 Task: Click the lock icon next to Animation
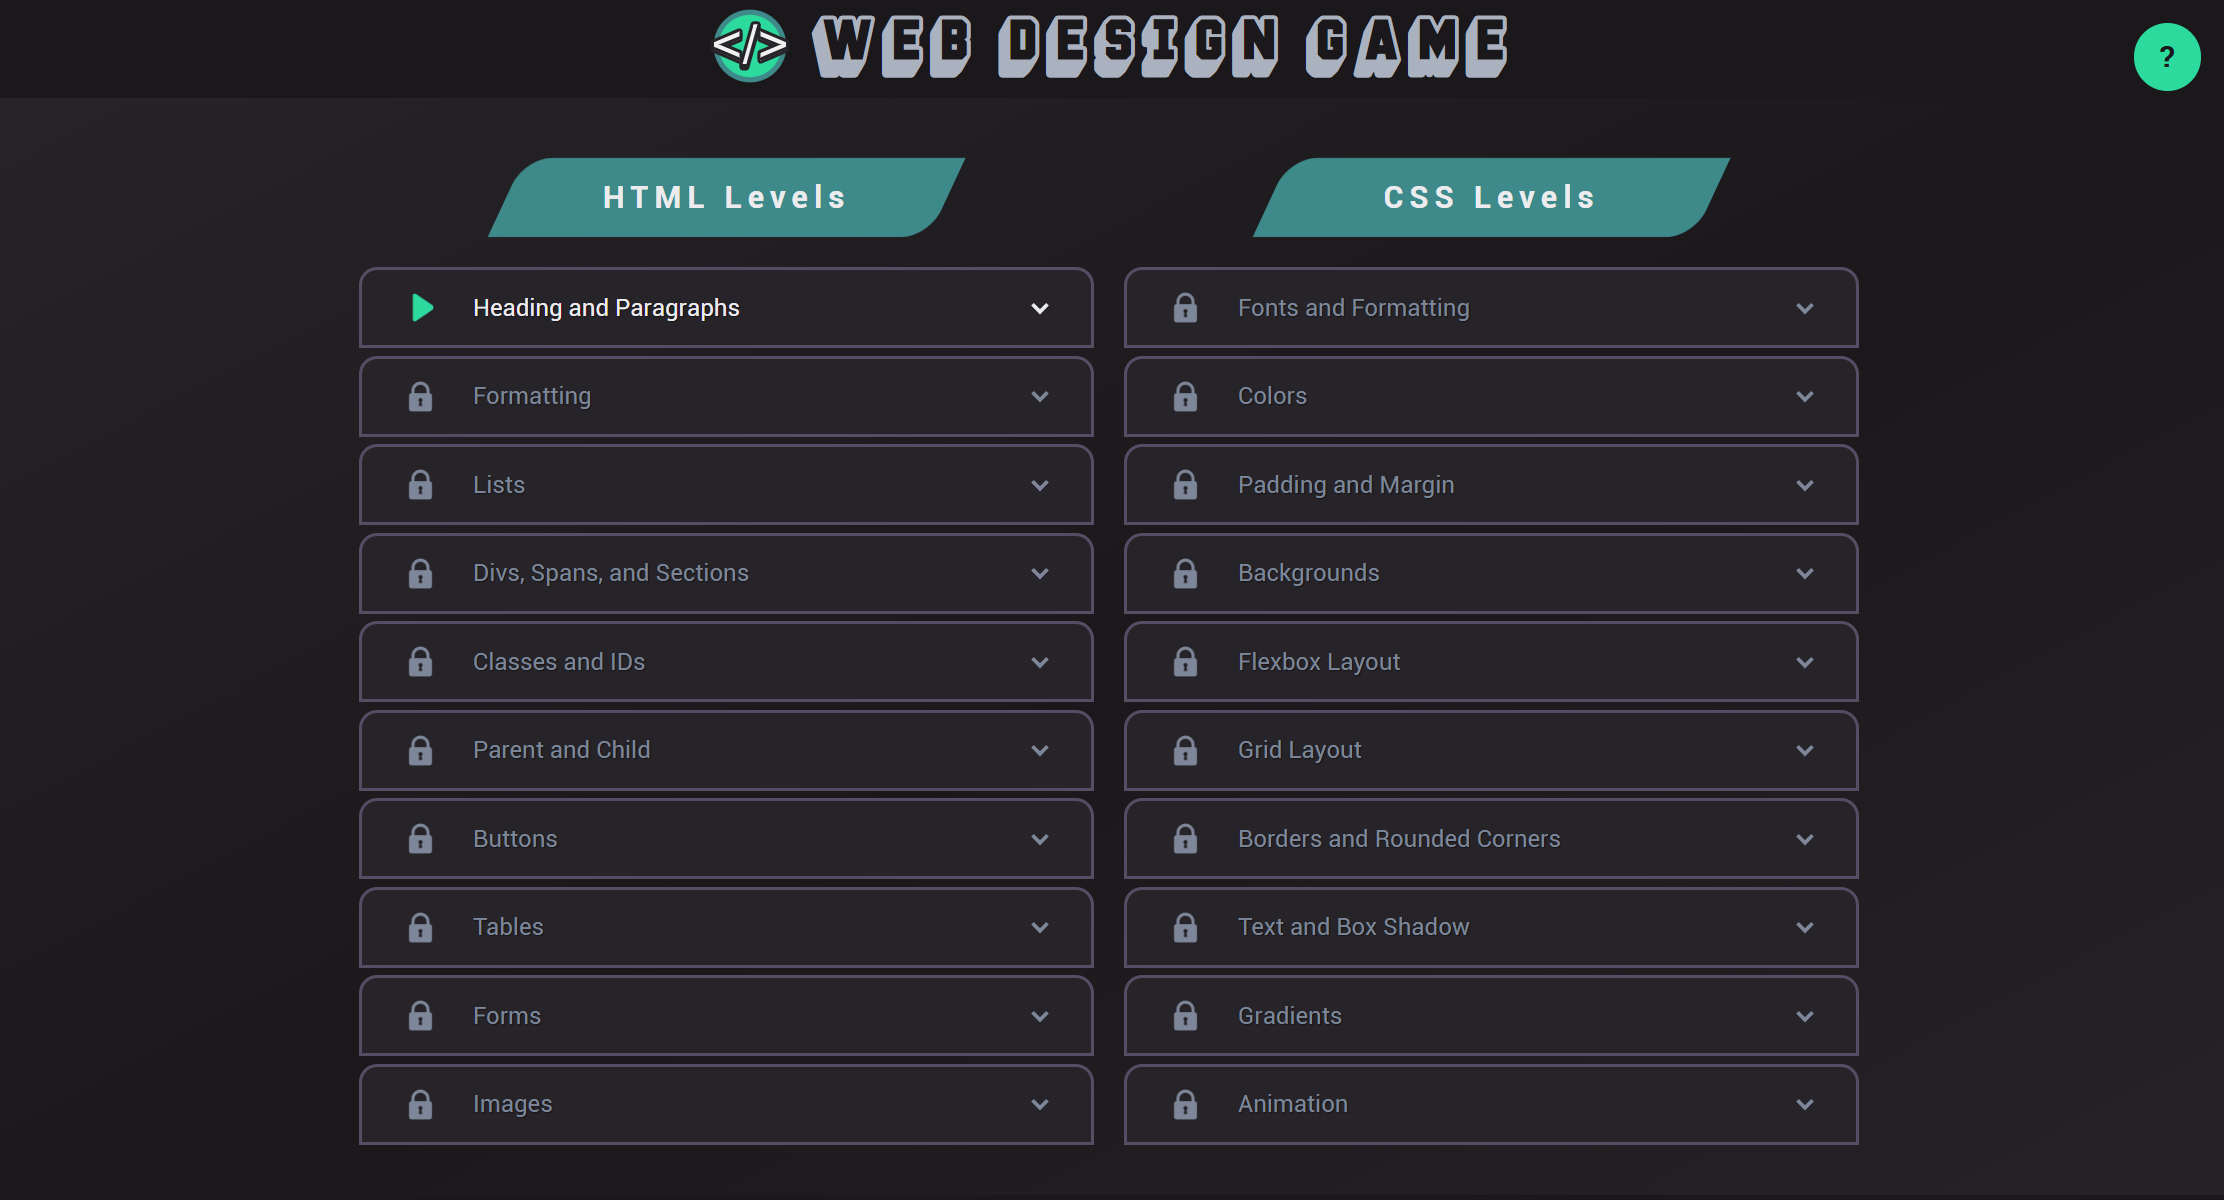click(1185, 1104)
